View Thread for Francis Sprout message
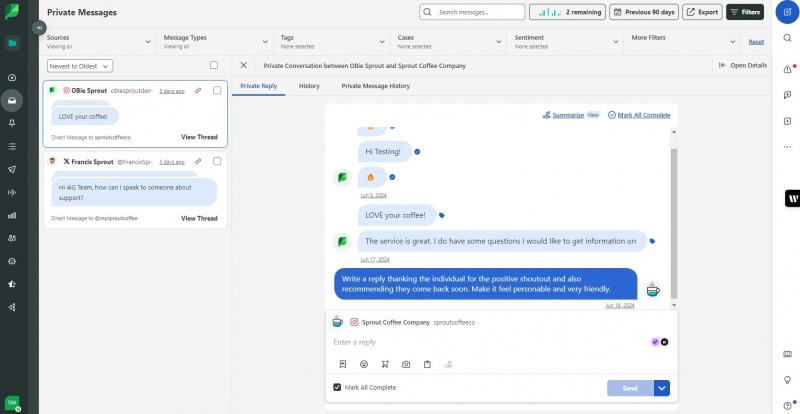 coord(199,218)
